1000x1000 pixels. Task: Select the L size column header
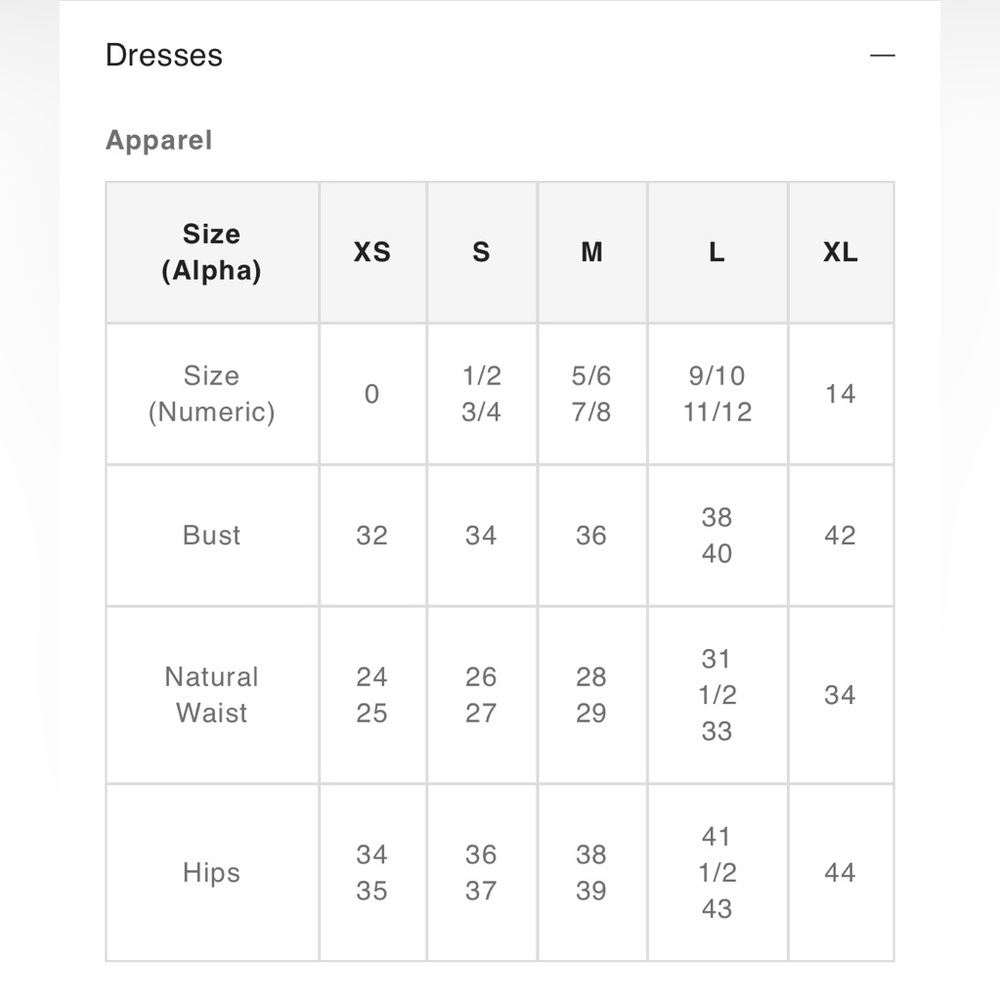(x=717, y=253)
